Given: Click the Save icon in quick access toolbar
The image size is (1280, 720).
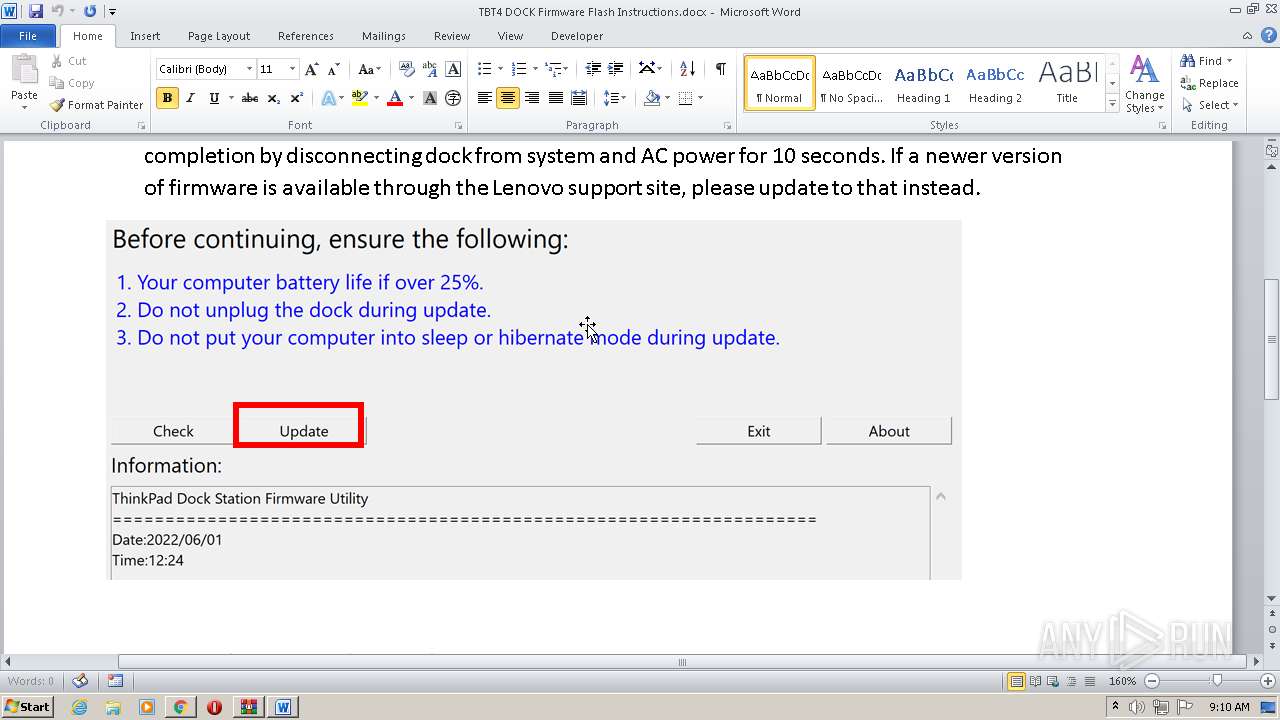Looking at the screenshot, I should pyautogui.click(x=36, y=11).
